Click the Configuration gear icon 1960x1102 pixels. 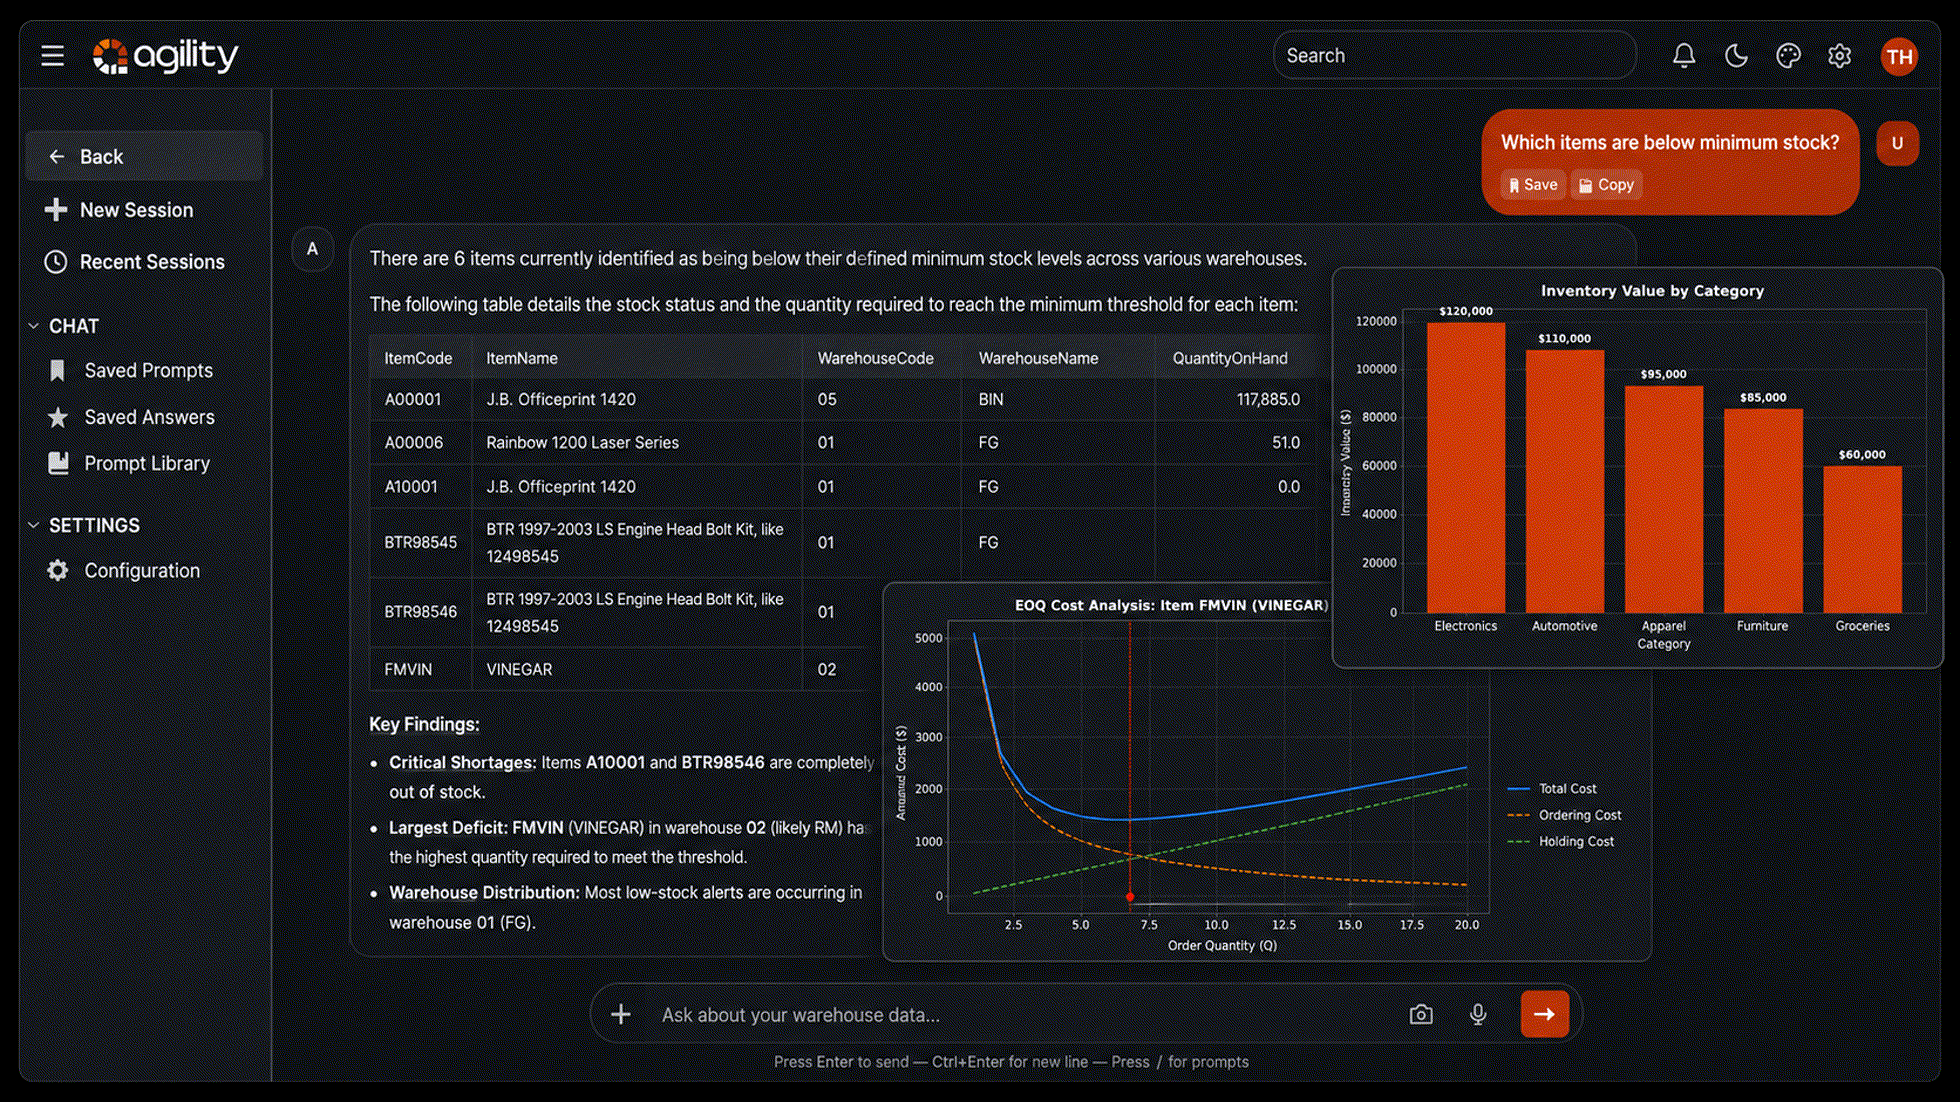(x=58, y=571)
